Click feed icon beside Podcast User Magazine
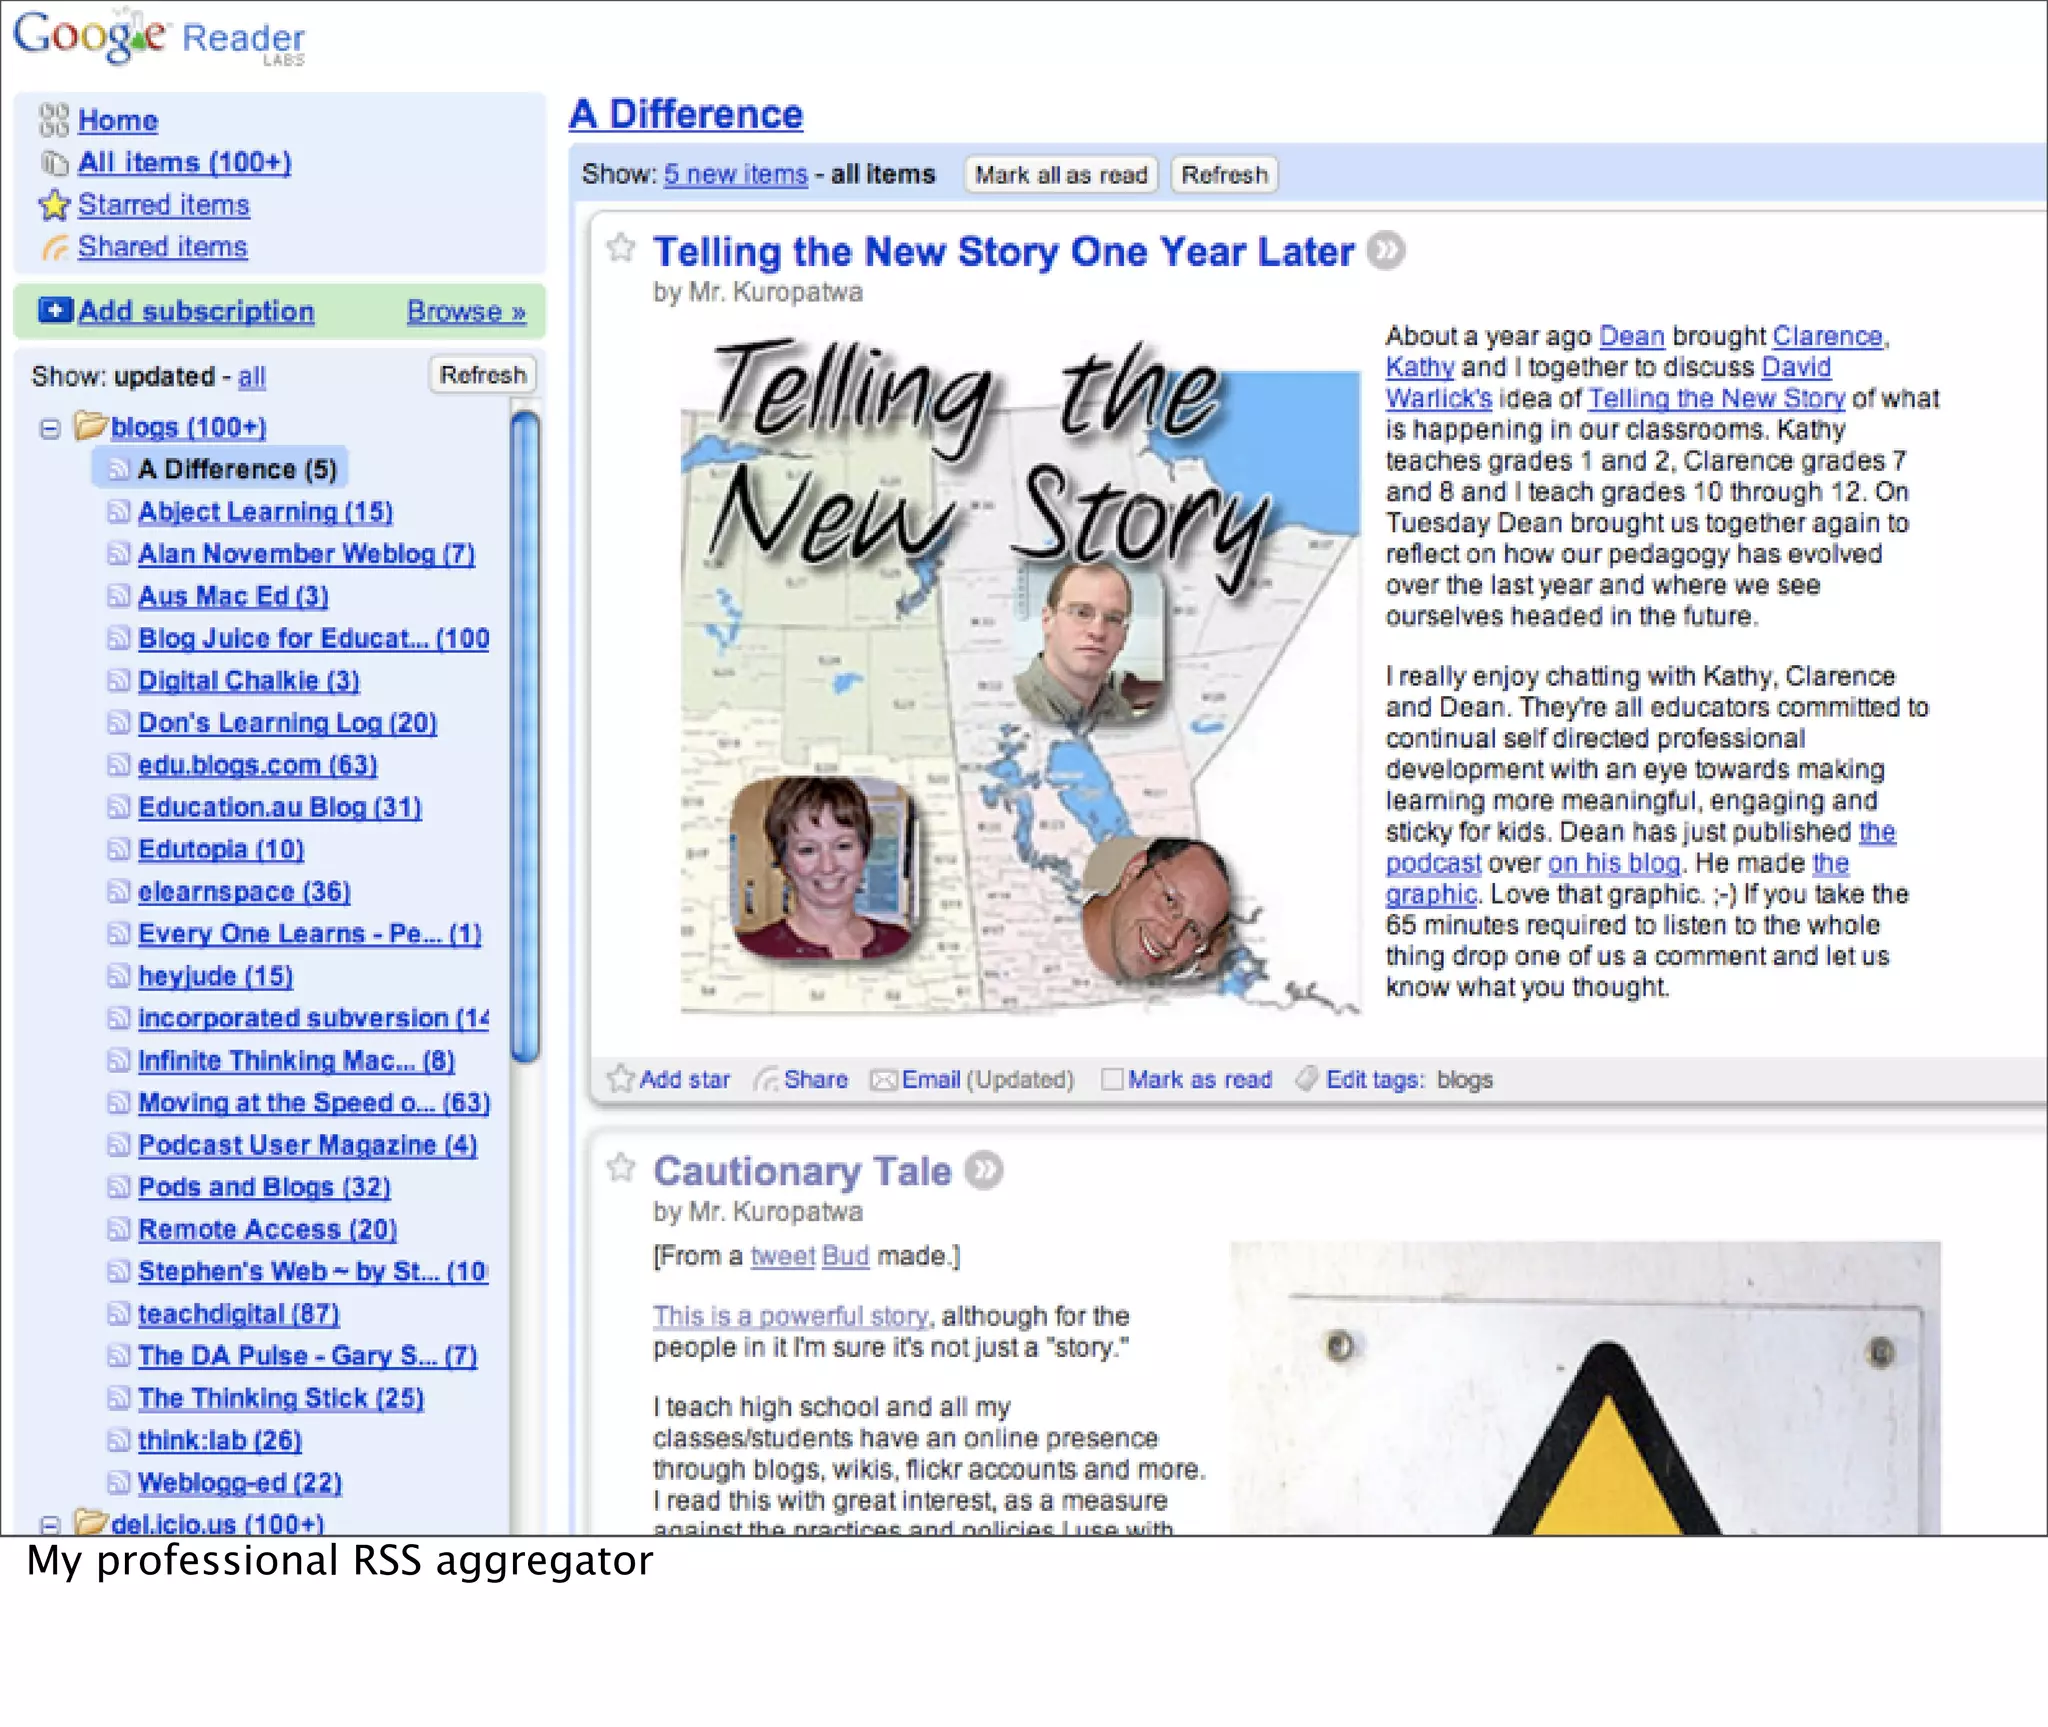The image size is (2048, 1727). (118, 1144)
